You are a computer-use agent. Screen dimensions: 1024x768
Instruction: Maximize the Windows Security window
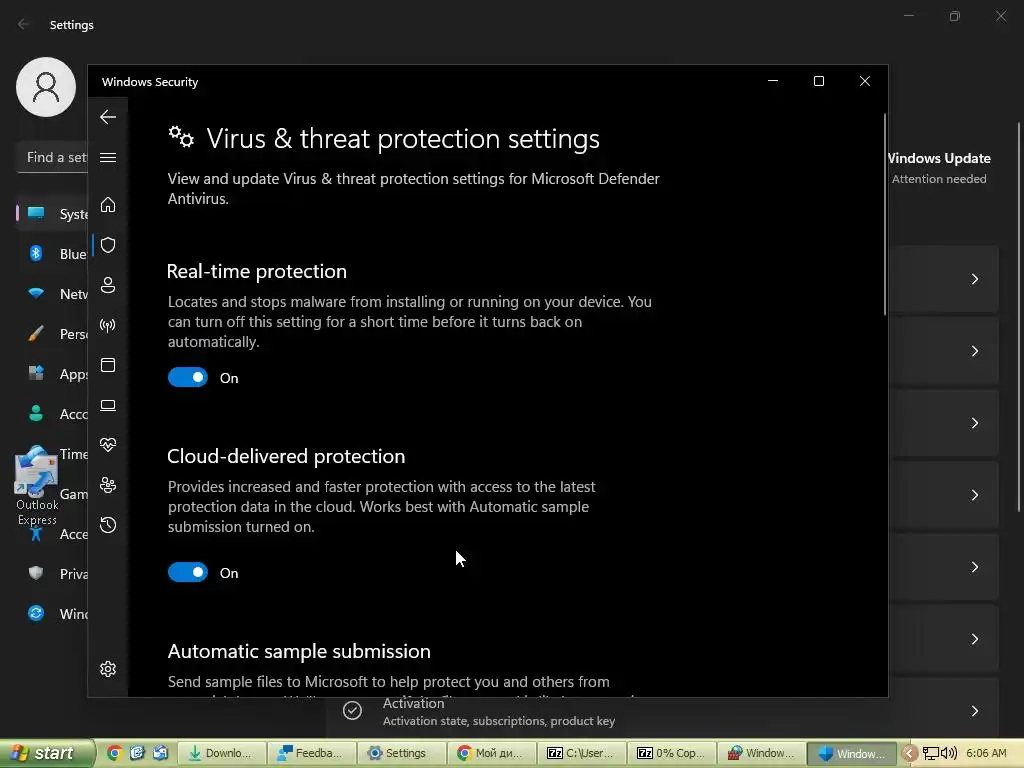[819, 81]
